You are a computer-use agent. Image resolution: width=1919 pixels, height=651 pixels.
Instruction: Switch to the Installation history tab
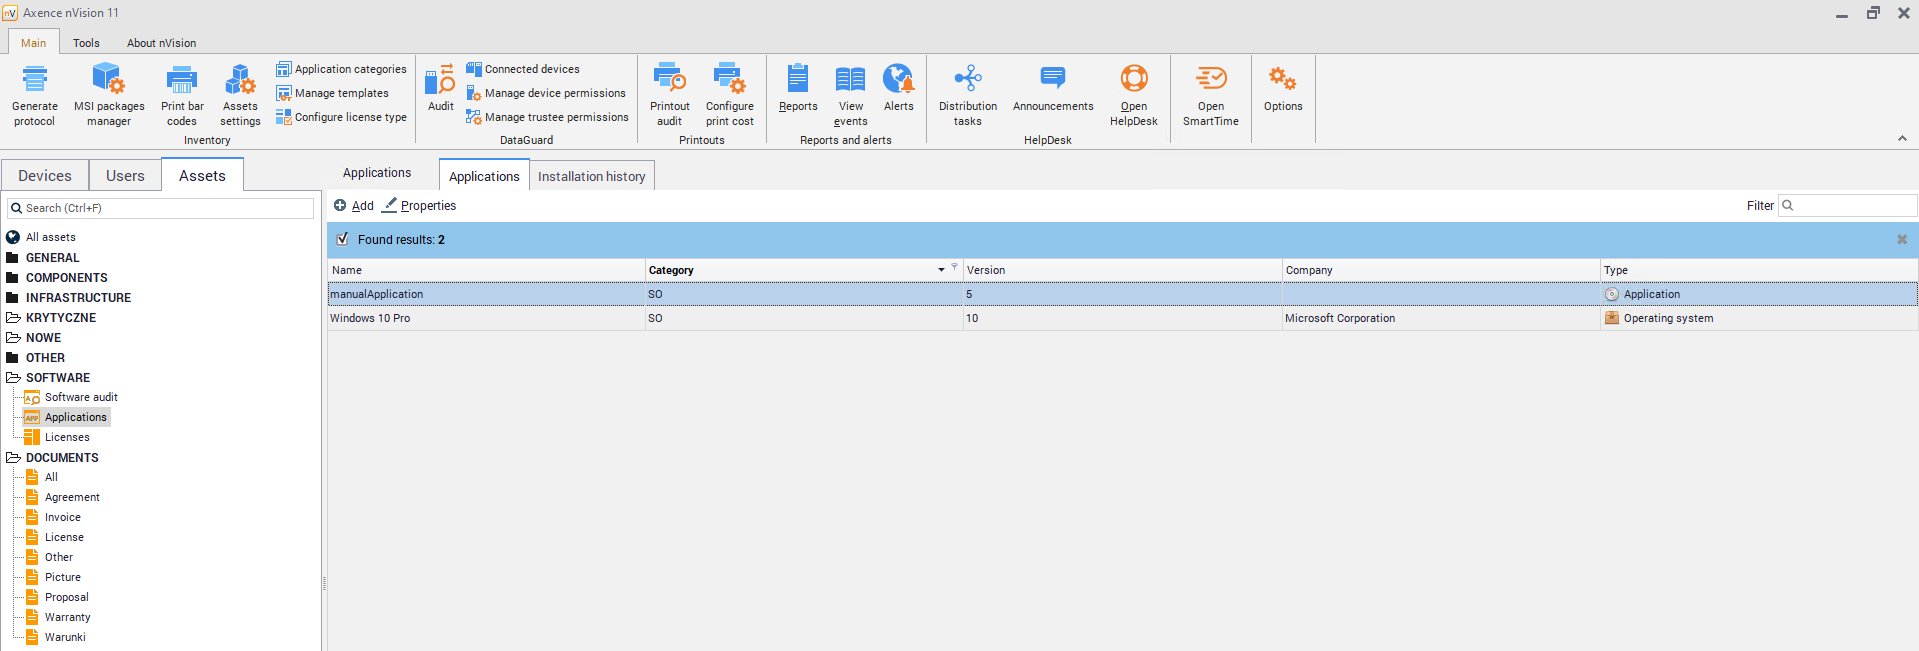pyautogui.click(x=591, y=176)
